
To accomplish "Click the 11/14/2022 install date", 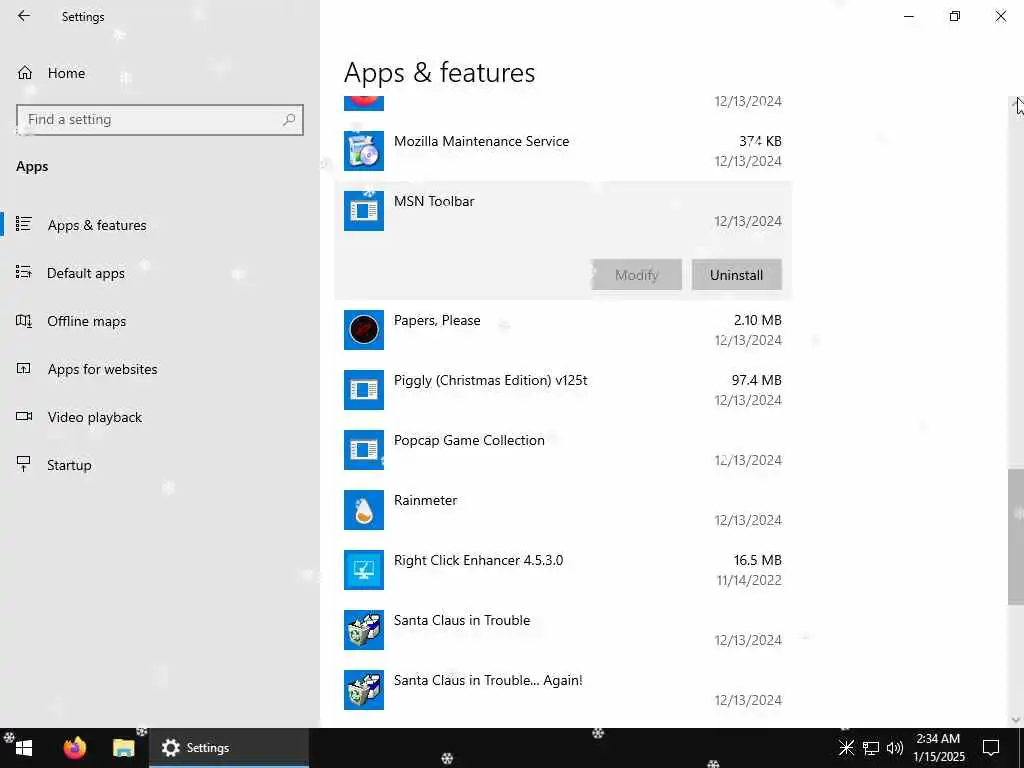I will (x=748, y=580).
